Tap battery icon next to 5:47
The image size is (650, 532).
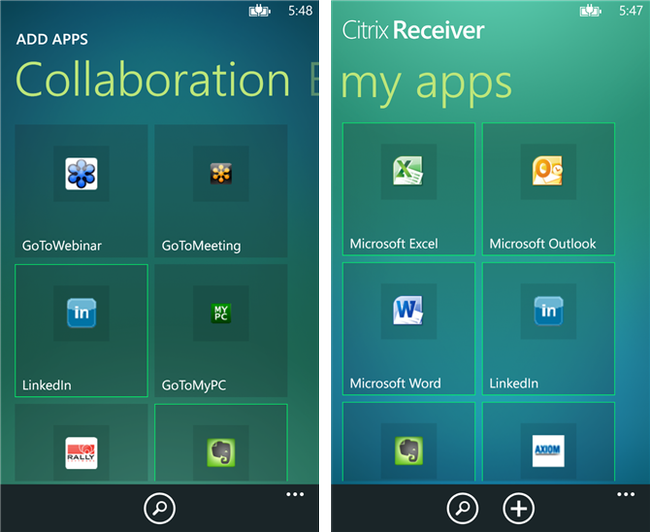[x=590, y=11]
